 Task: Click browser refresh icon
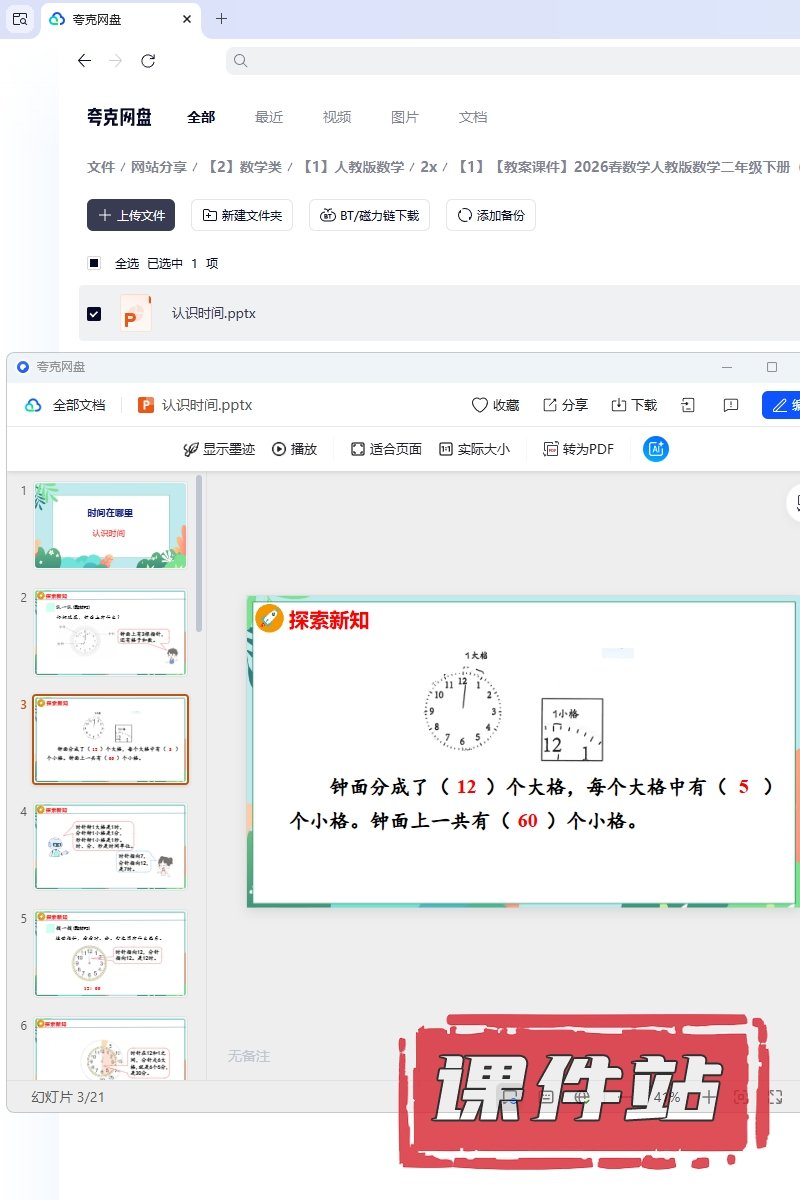(x=148, y=61)
